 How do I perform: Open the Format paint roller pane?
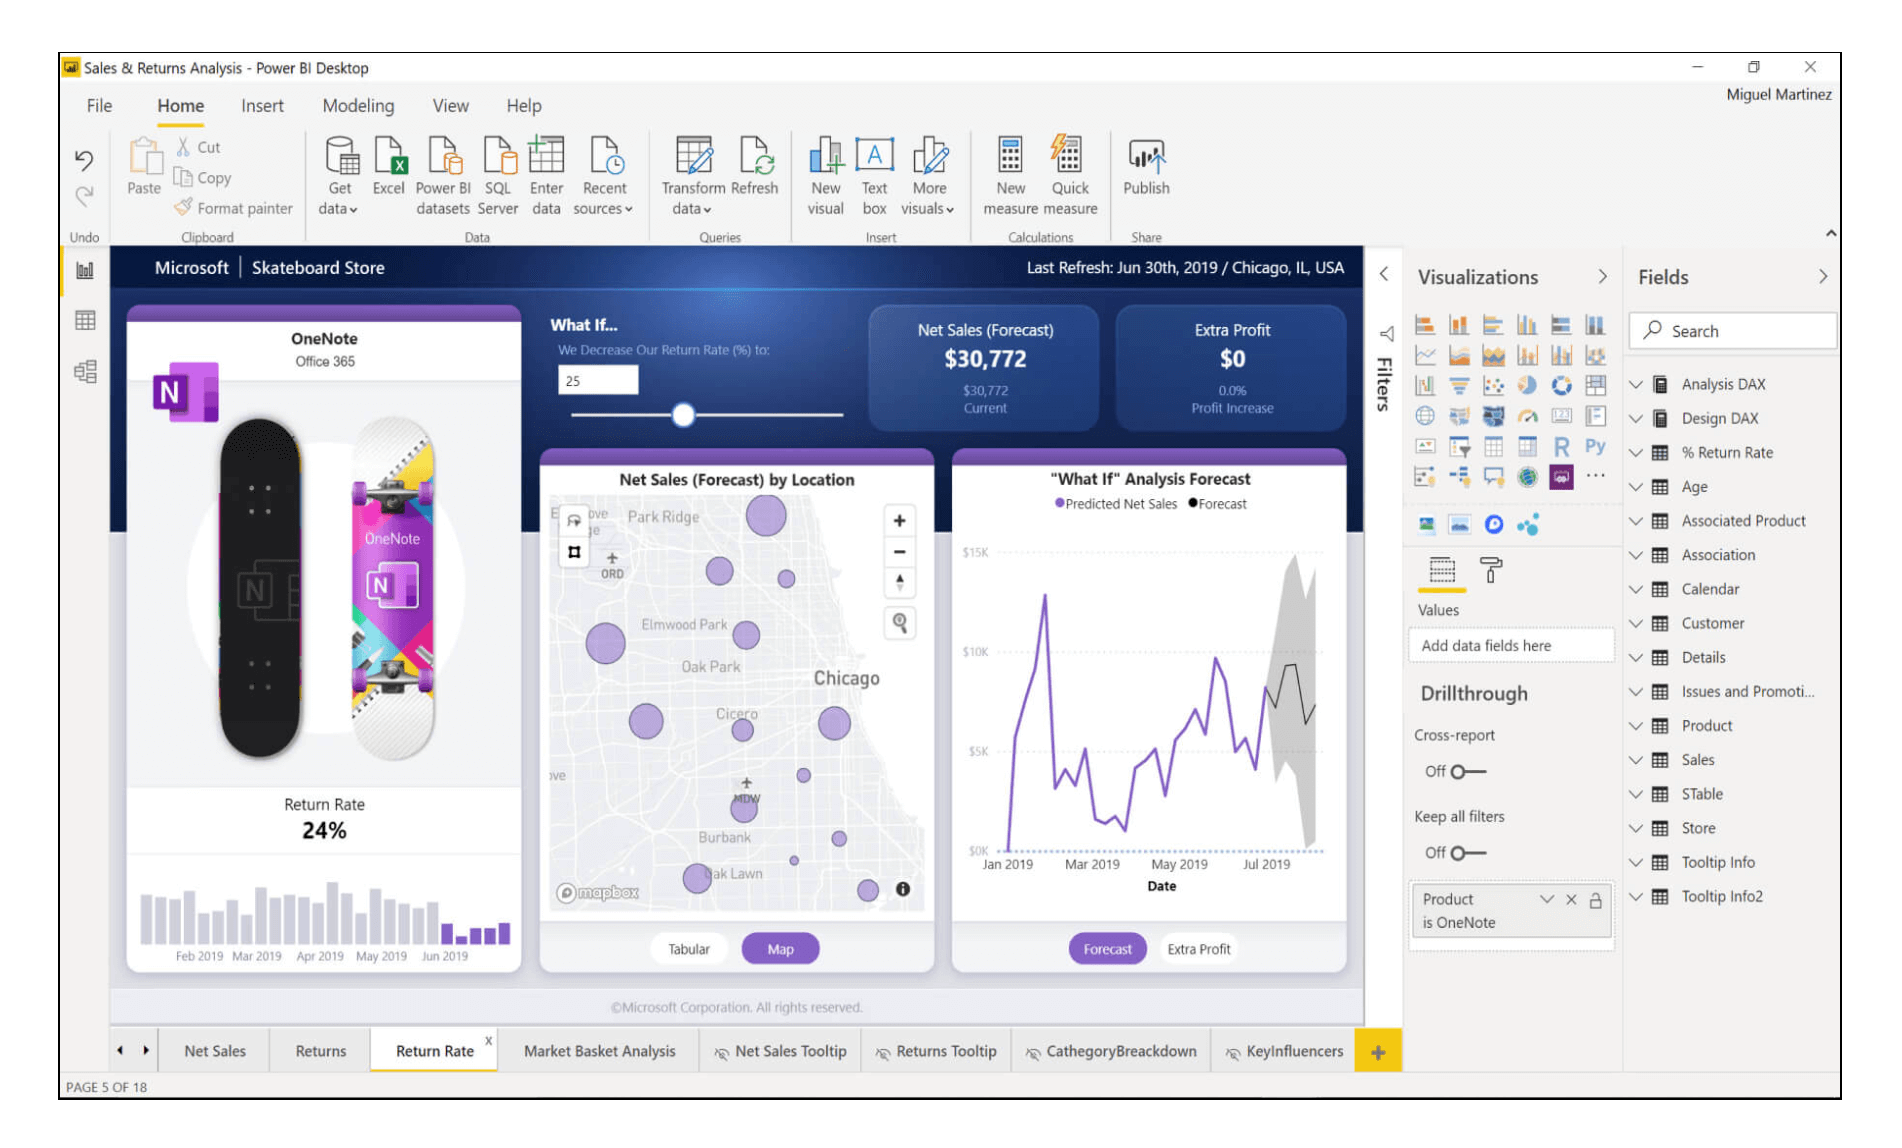[x=1491, y=570]
